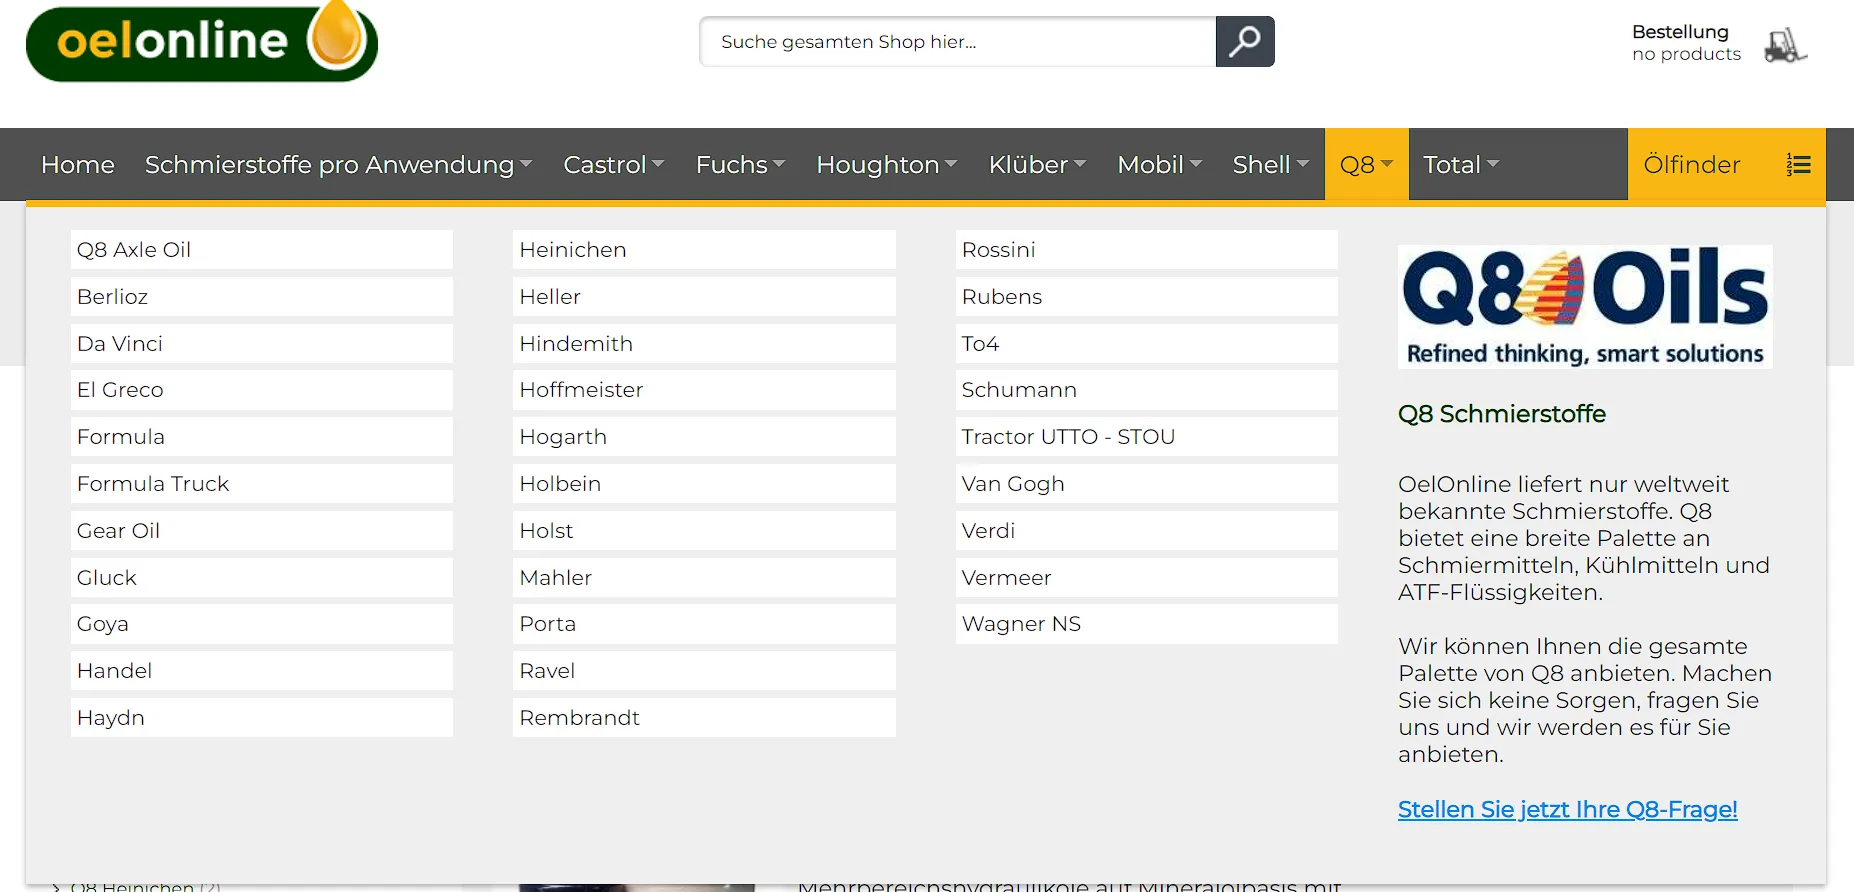This screenshot has width=1854, height=892.
Task: Choose the To4 entry
Action: (1147, 344)
